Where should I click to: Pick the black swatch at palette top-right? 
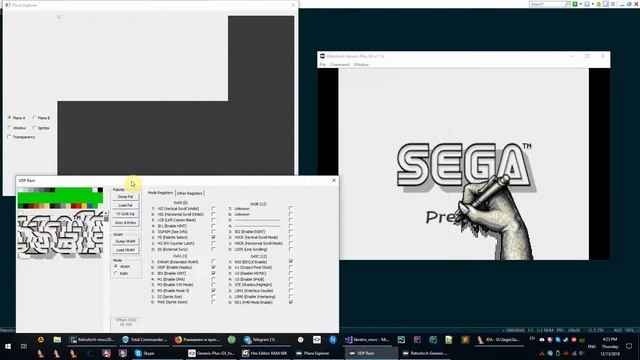[100, 190]
